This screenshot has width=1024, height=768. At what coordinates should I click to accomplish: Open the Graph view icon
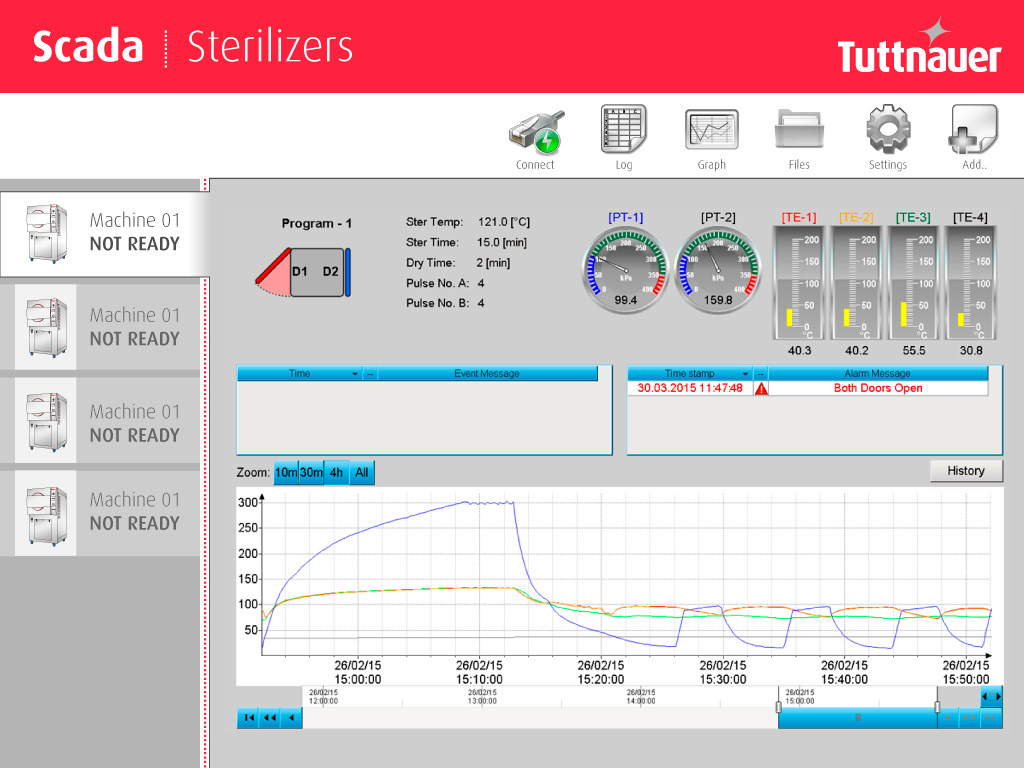click(x=711, y=129)
